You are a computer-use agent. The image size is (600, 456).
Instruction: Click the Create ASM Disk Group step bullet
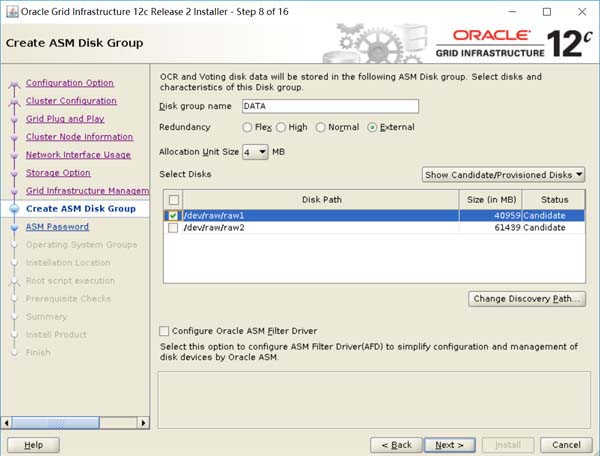pyautogui.click(x=15, y=209)
